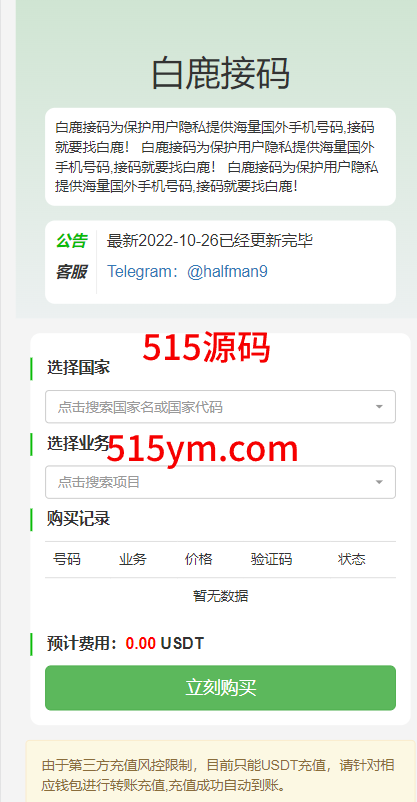Click the 最新2022-10-26已经更新完毕 announcement text
Viewport: 417px width, 802px height.
coord(210,240)
